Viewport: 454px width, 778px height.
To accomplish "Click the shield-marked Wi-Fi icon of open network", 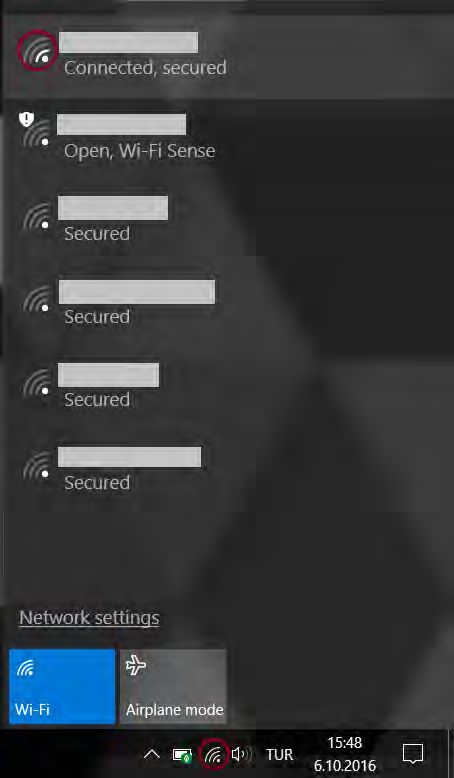I will pos(36,130).
